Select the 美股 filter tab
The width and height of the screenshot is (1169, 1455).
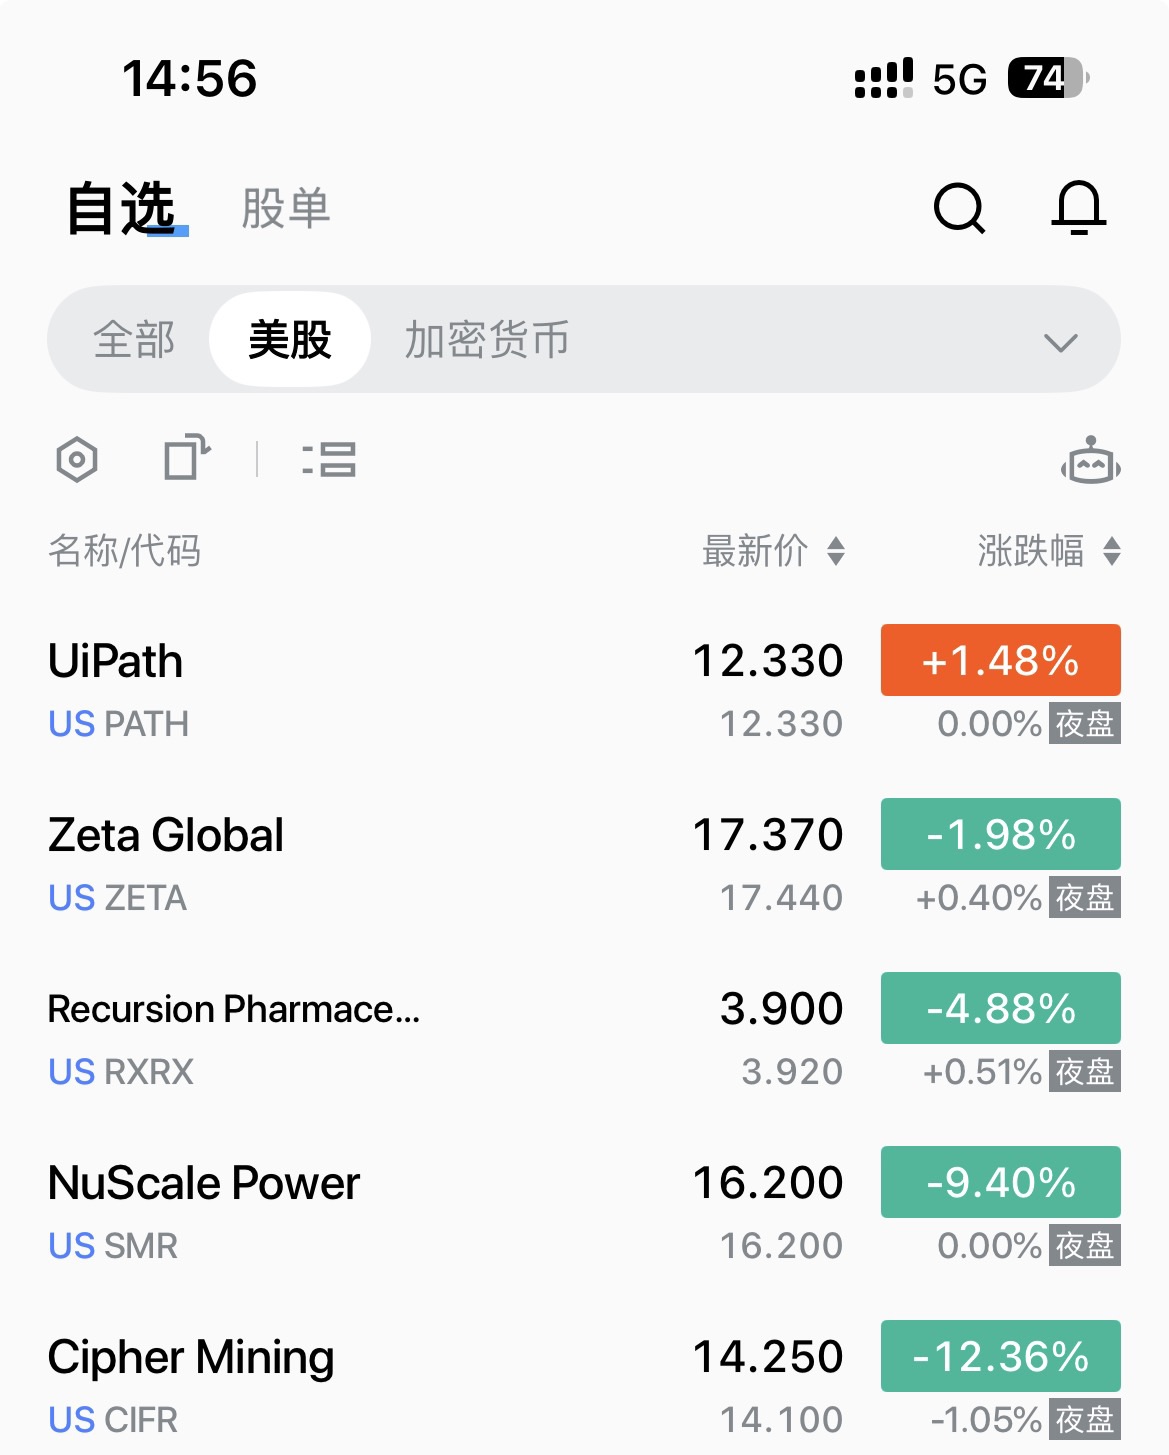tap(290, 340)
